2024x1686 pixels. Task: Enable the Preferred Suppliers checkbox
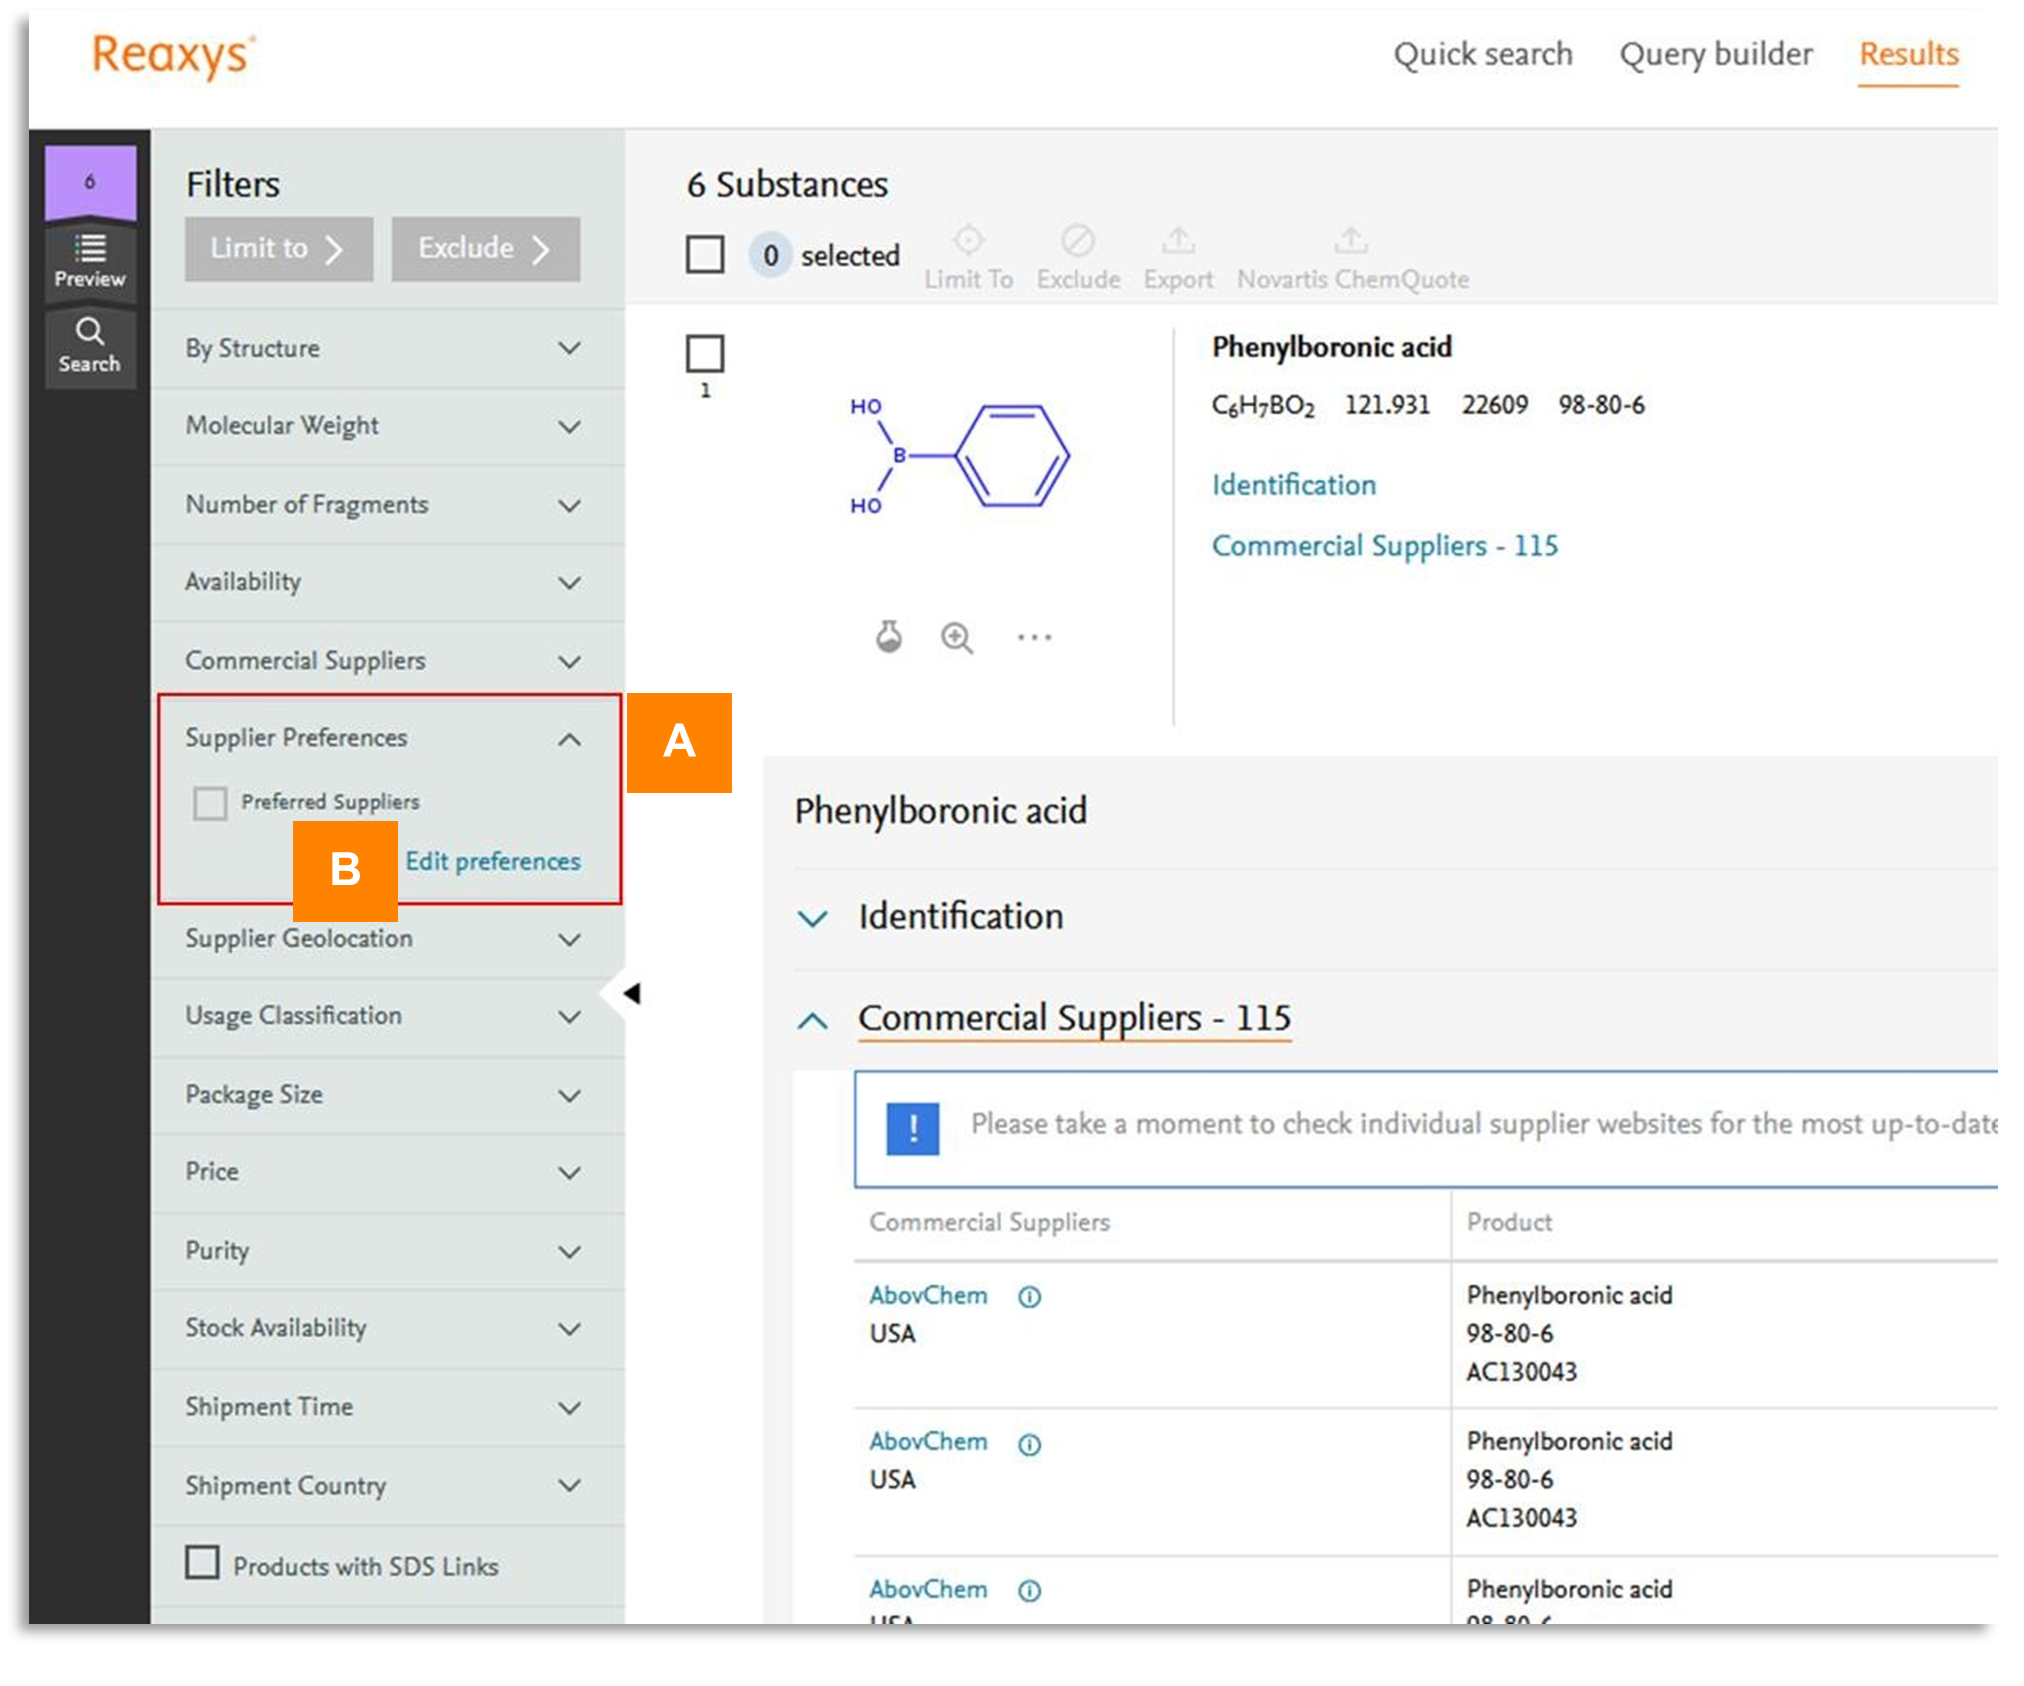210,802
